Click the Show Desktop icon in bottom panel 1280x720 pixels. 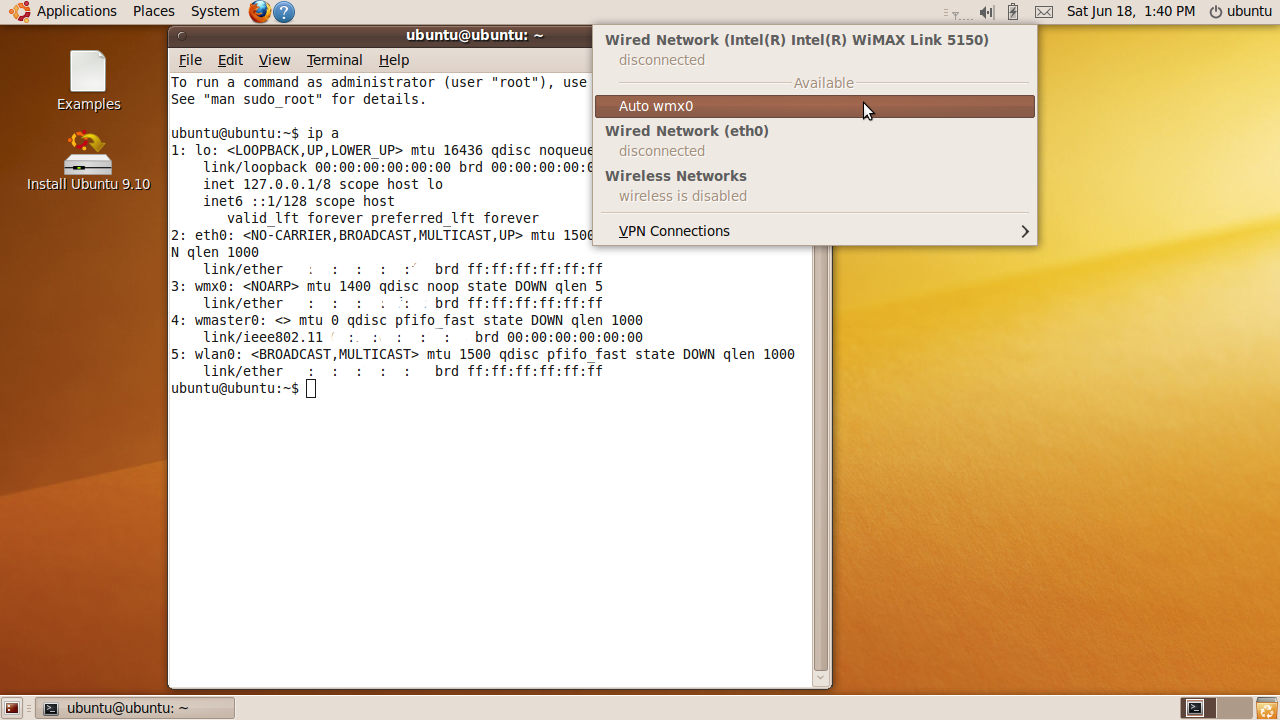click(12, 708)
